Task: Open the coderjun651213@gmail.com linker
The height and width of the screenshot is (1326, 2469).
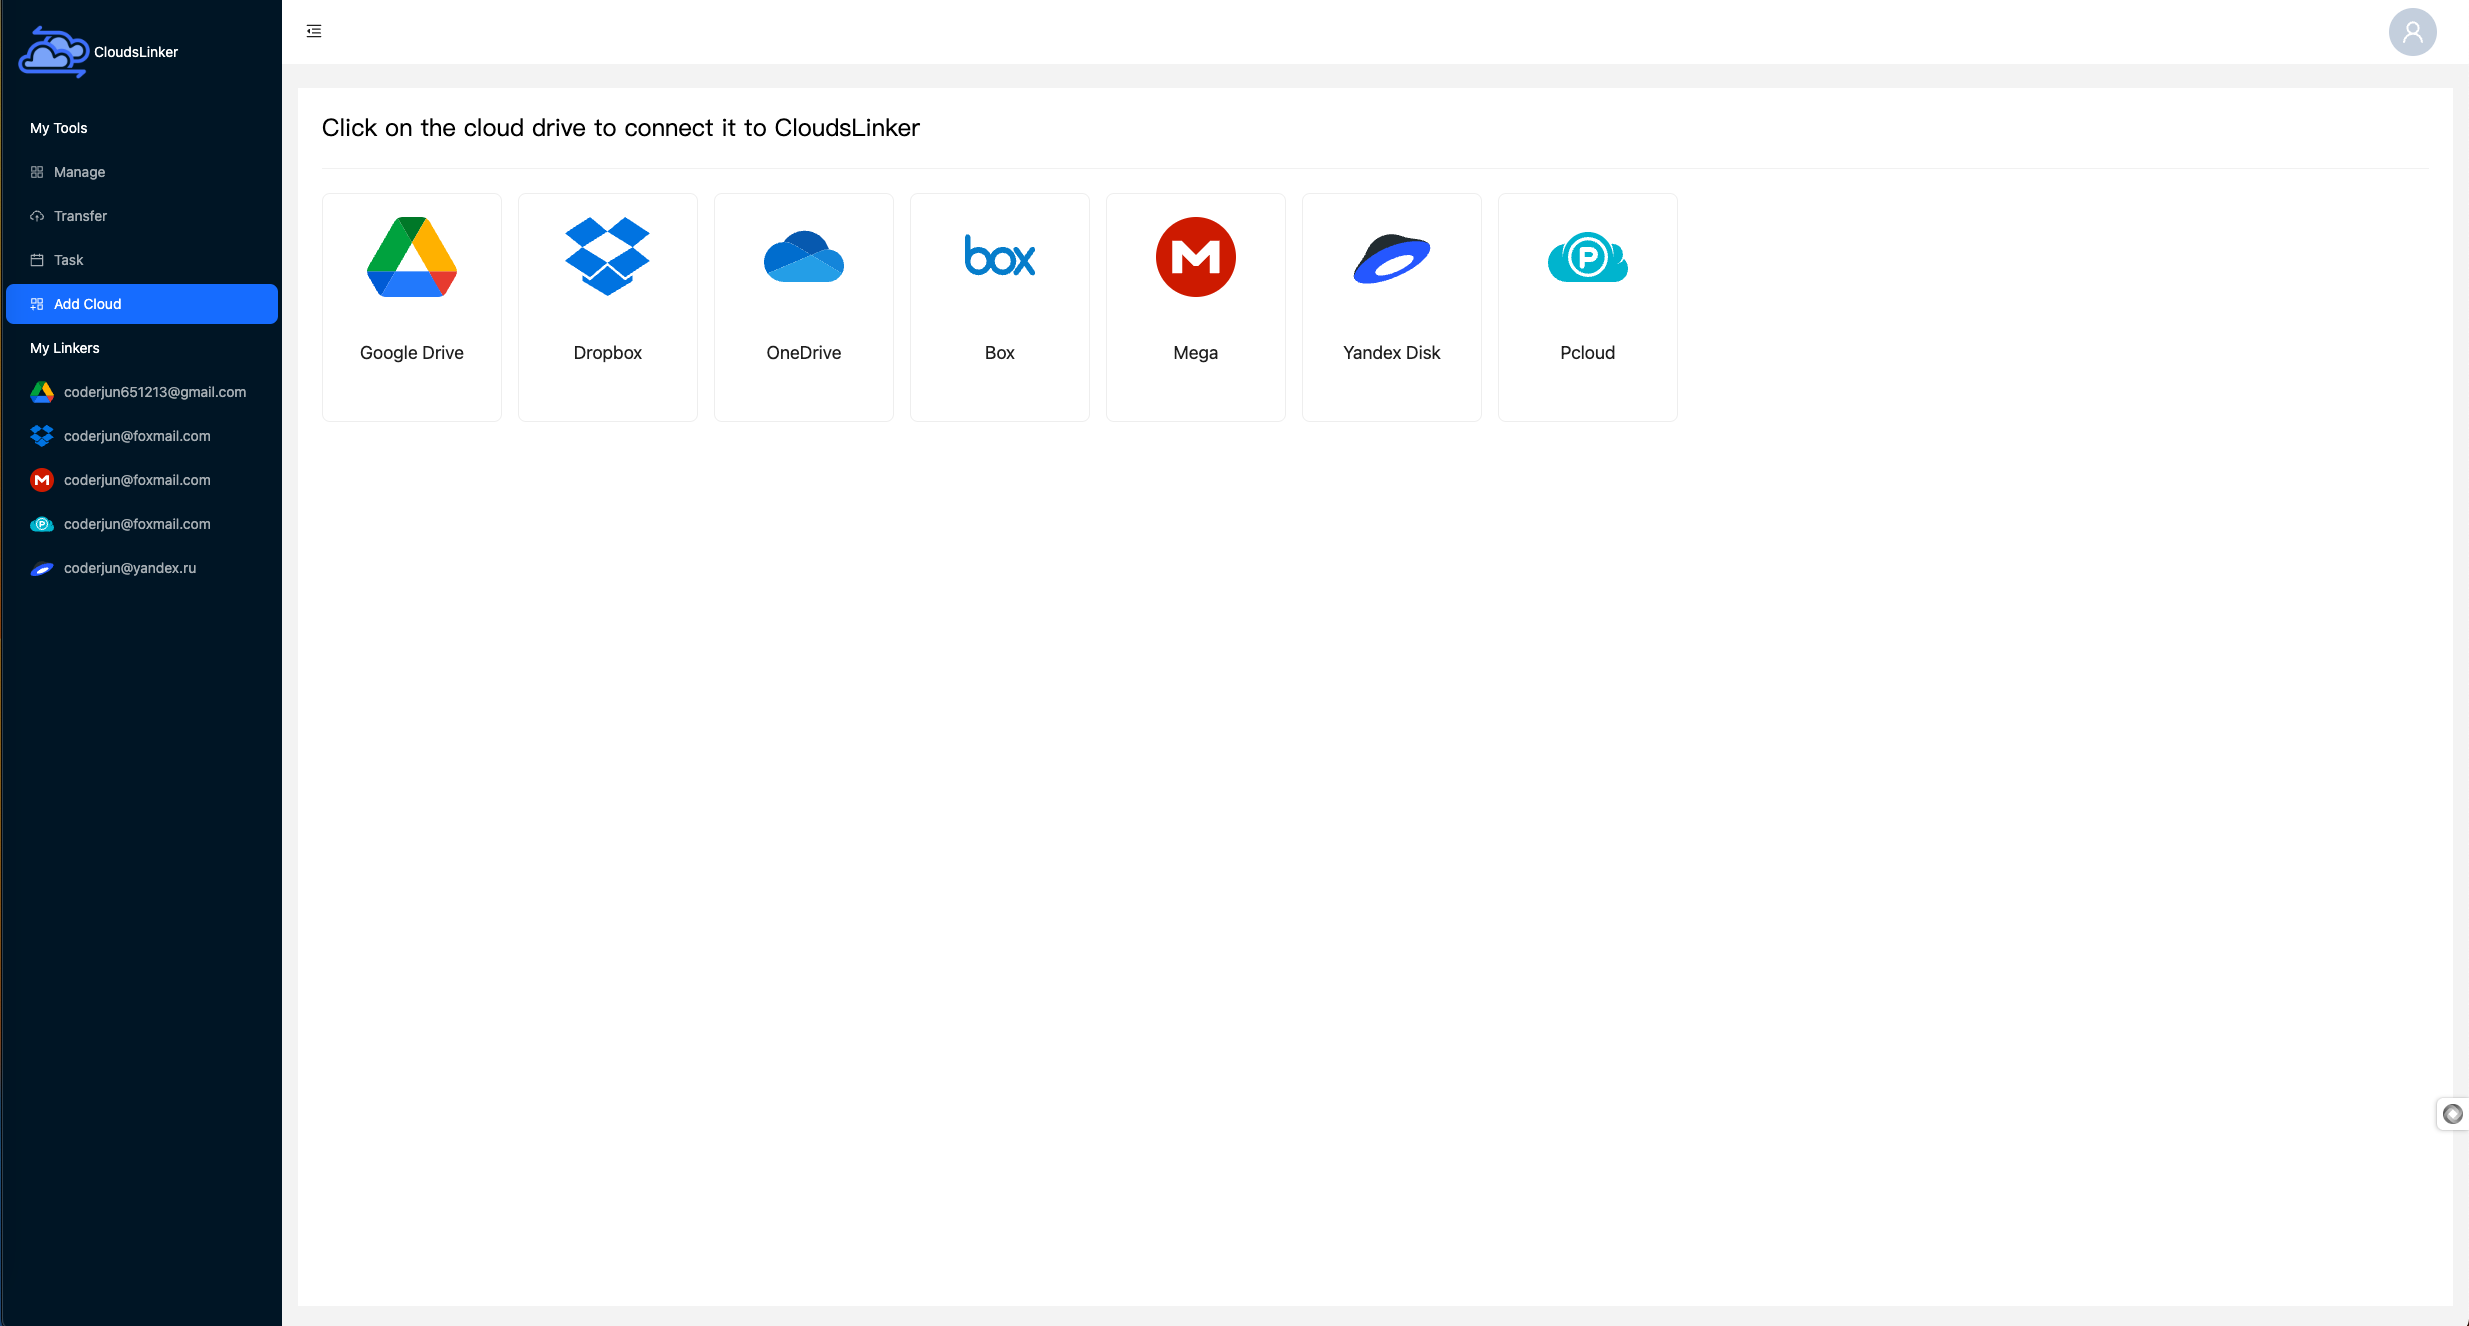Action: [142, 392]
